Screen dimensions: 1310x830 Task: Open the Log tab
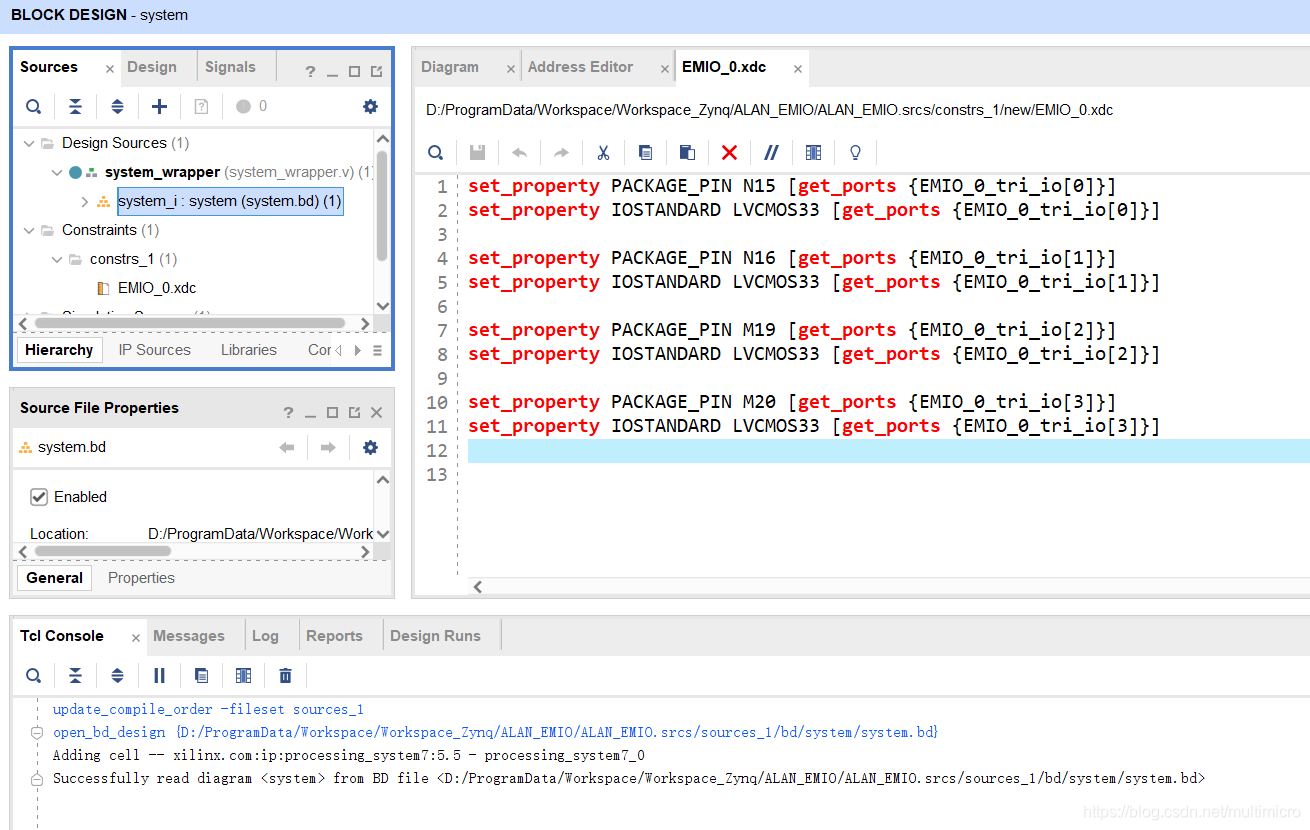coord(265,636)
